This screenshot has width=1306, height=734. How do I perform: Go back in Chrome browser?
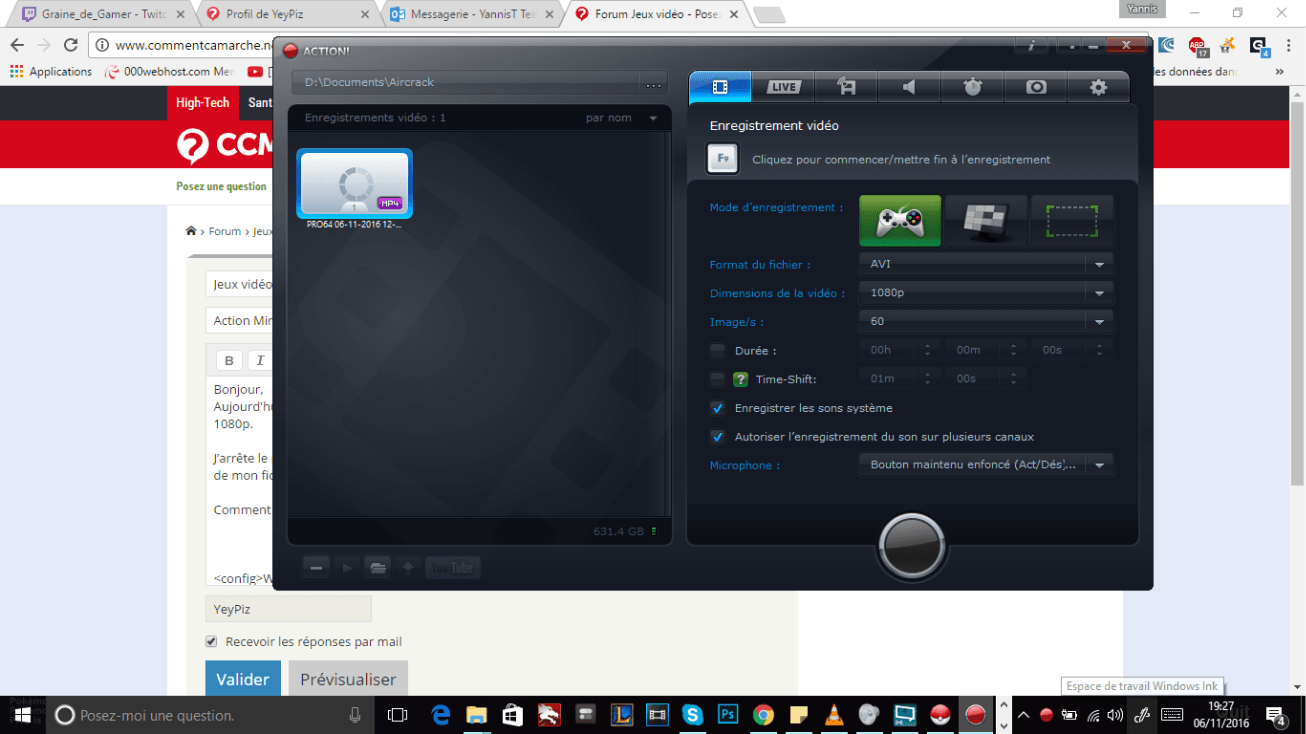(x=17, y=45)
